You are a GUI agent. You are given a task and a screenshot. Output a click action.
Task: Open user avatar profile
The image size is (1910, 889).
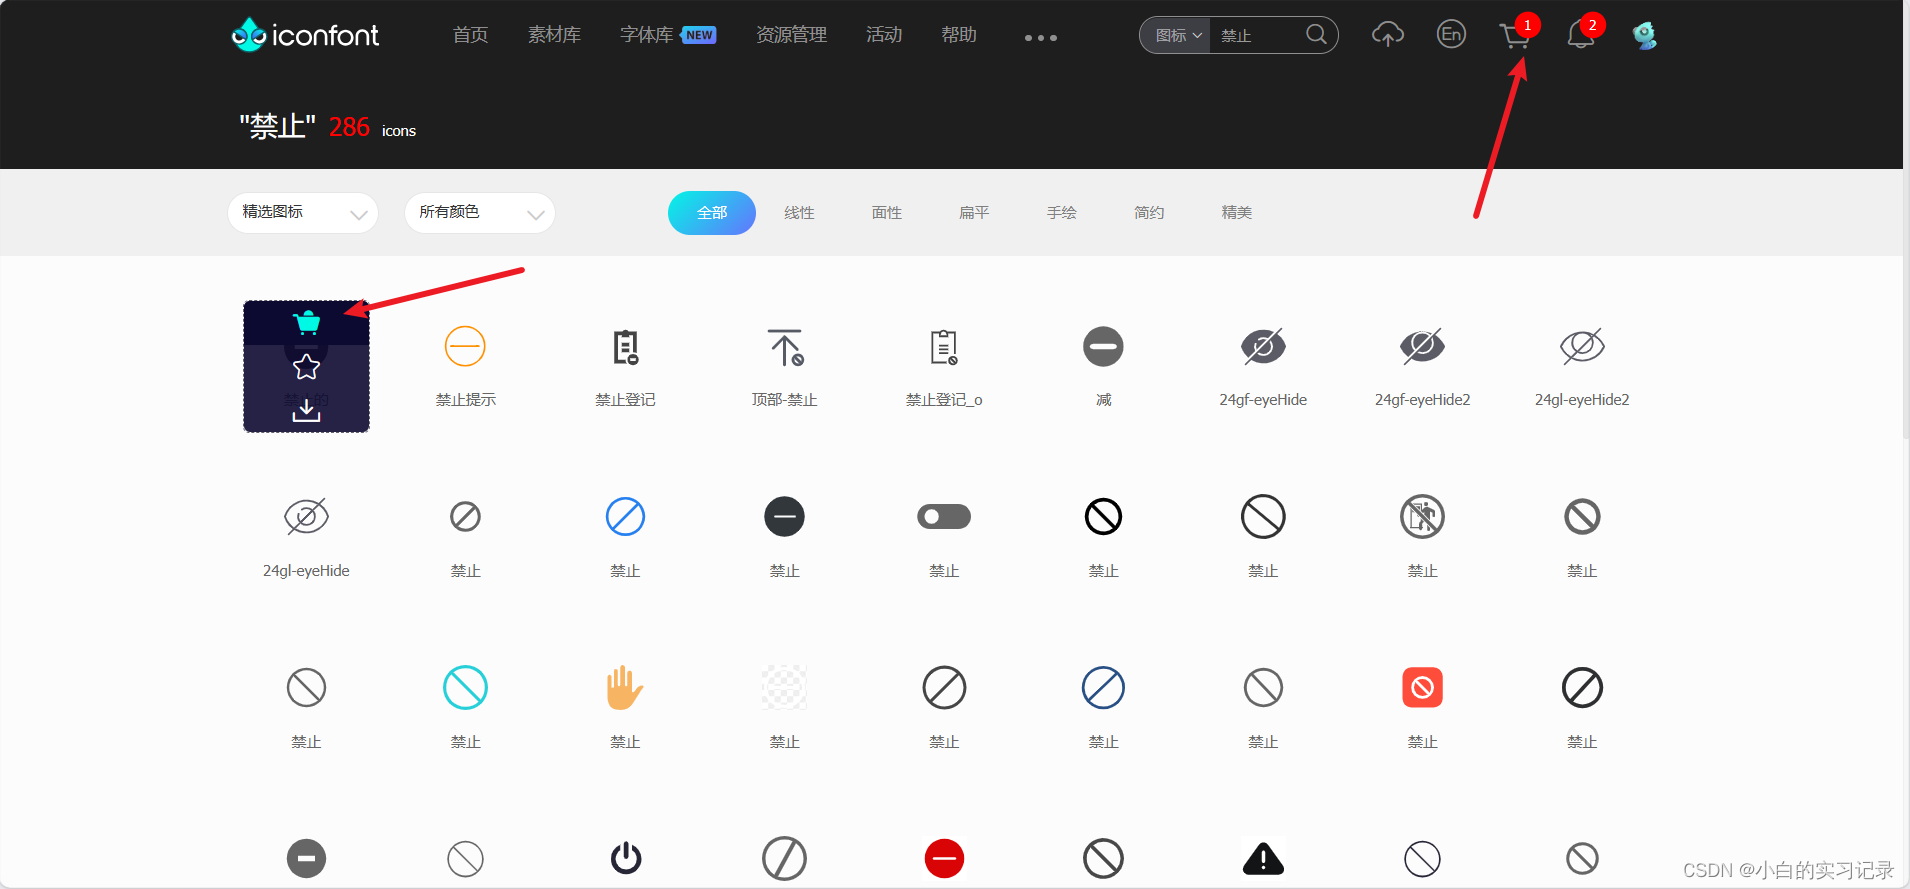(x=1644, y=35)
